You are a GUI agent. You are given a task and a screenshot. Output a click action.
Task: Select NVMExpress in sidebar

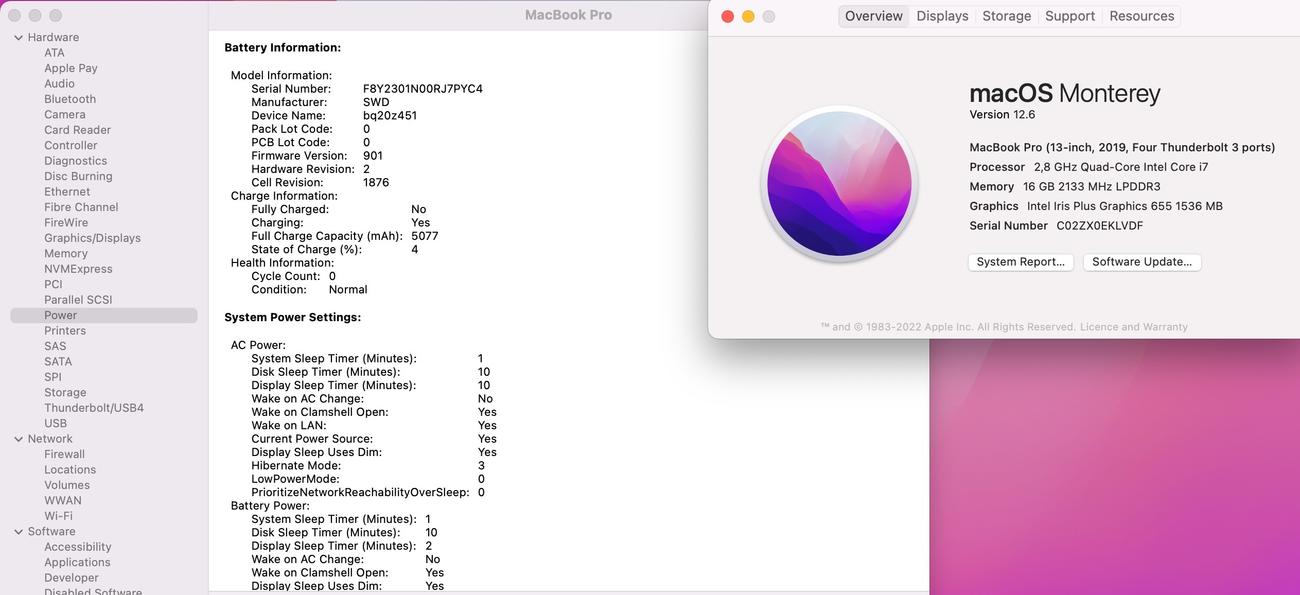pyautogui.click(x=78, y=269)
